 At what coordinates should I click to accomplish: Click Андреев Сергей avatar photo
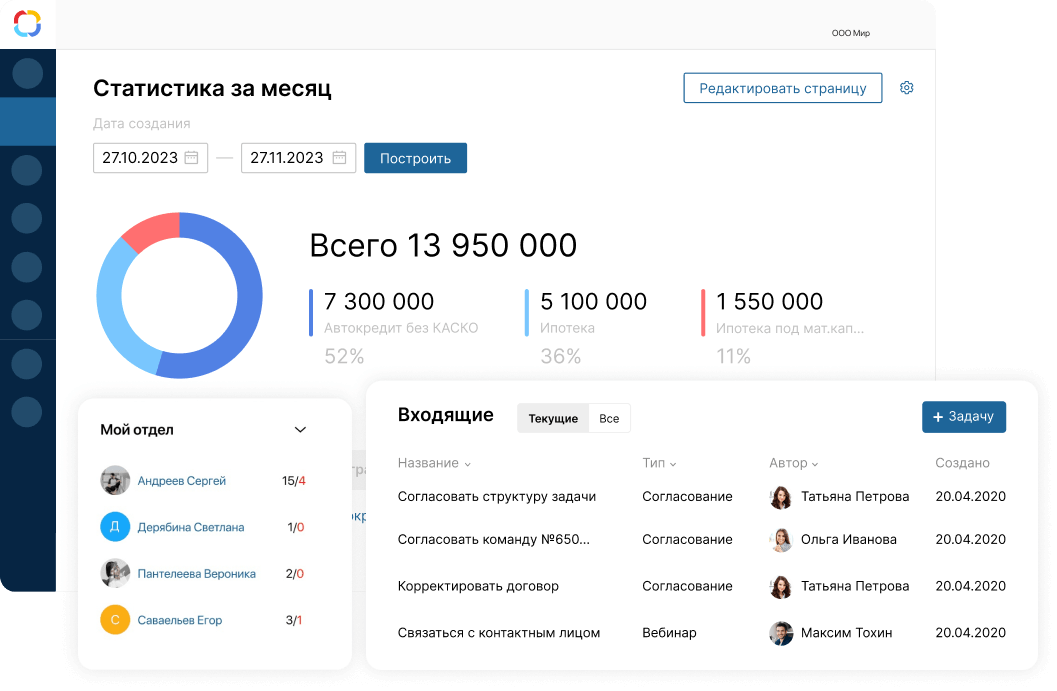pyautogui.click(x=115, y=481)
